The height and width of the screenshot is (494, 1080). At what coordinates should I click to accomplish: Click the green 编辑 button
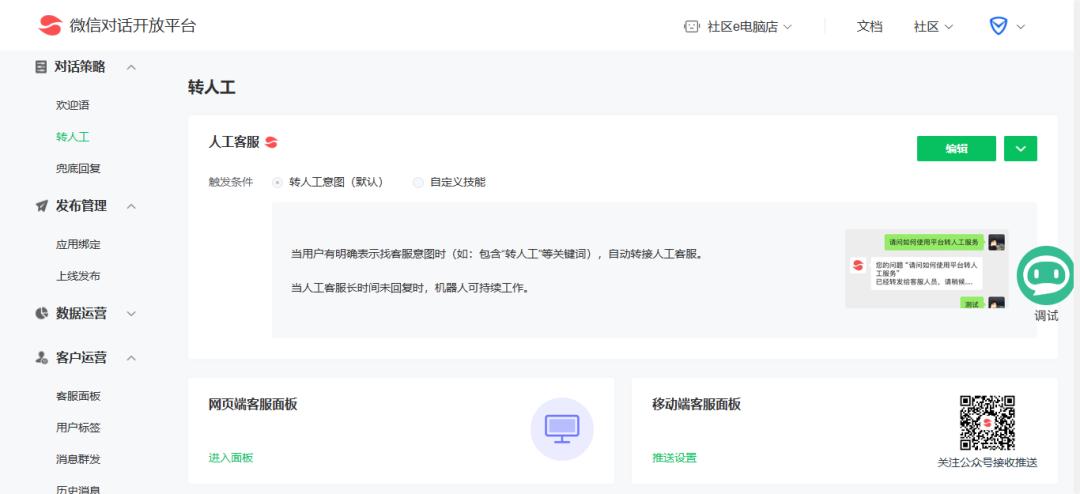coord(956,148)
